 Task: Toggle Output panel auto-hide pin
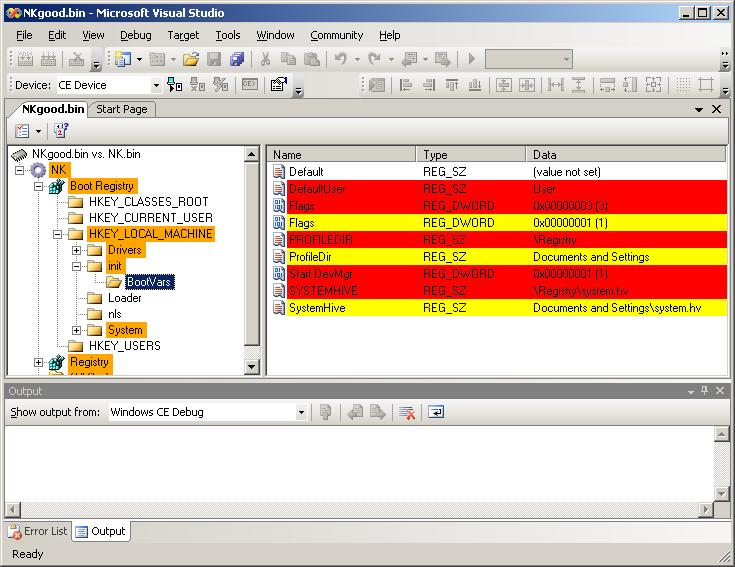pyautogui.click(x=705, y=390)
